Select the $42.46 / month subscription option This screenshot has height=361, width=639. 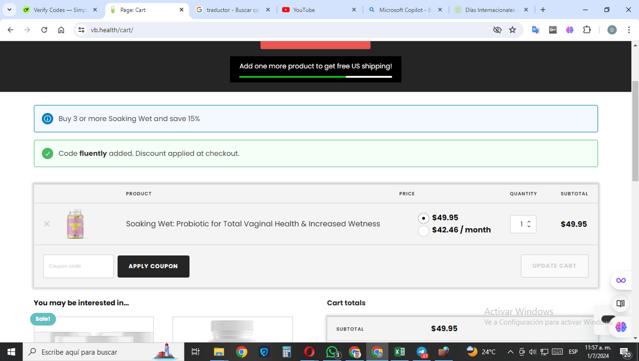(x=423, y=231)
